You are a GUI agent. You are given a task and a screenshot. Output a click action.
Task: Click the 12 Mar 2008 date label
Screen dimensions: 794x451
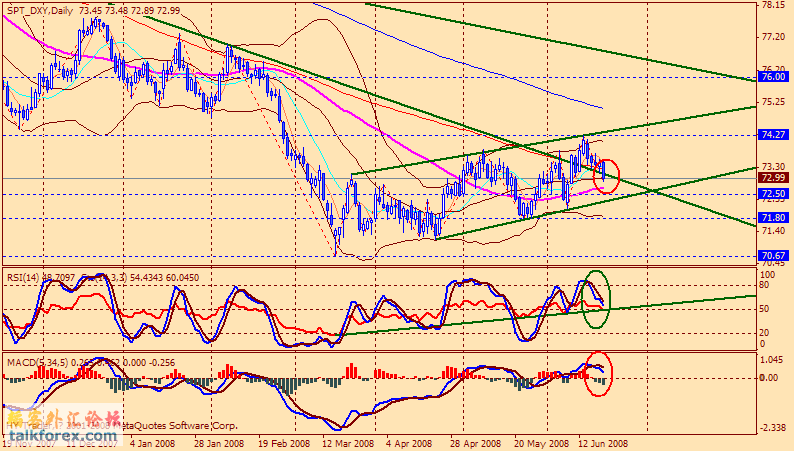pos(347,443)
